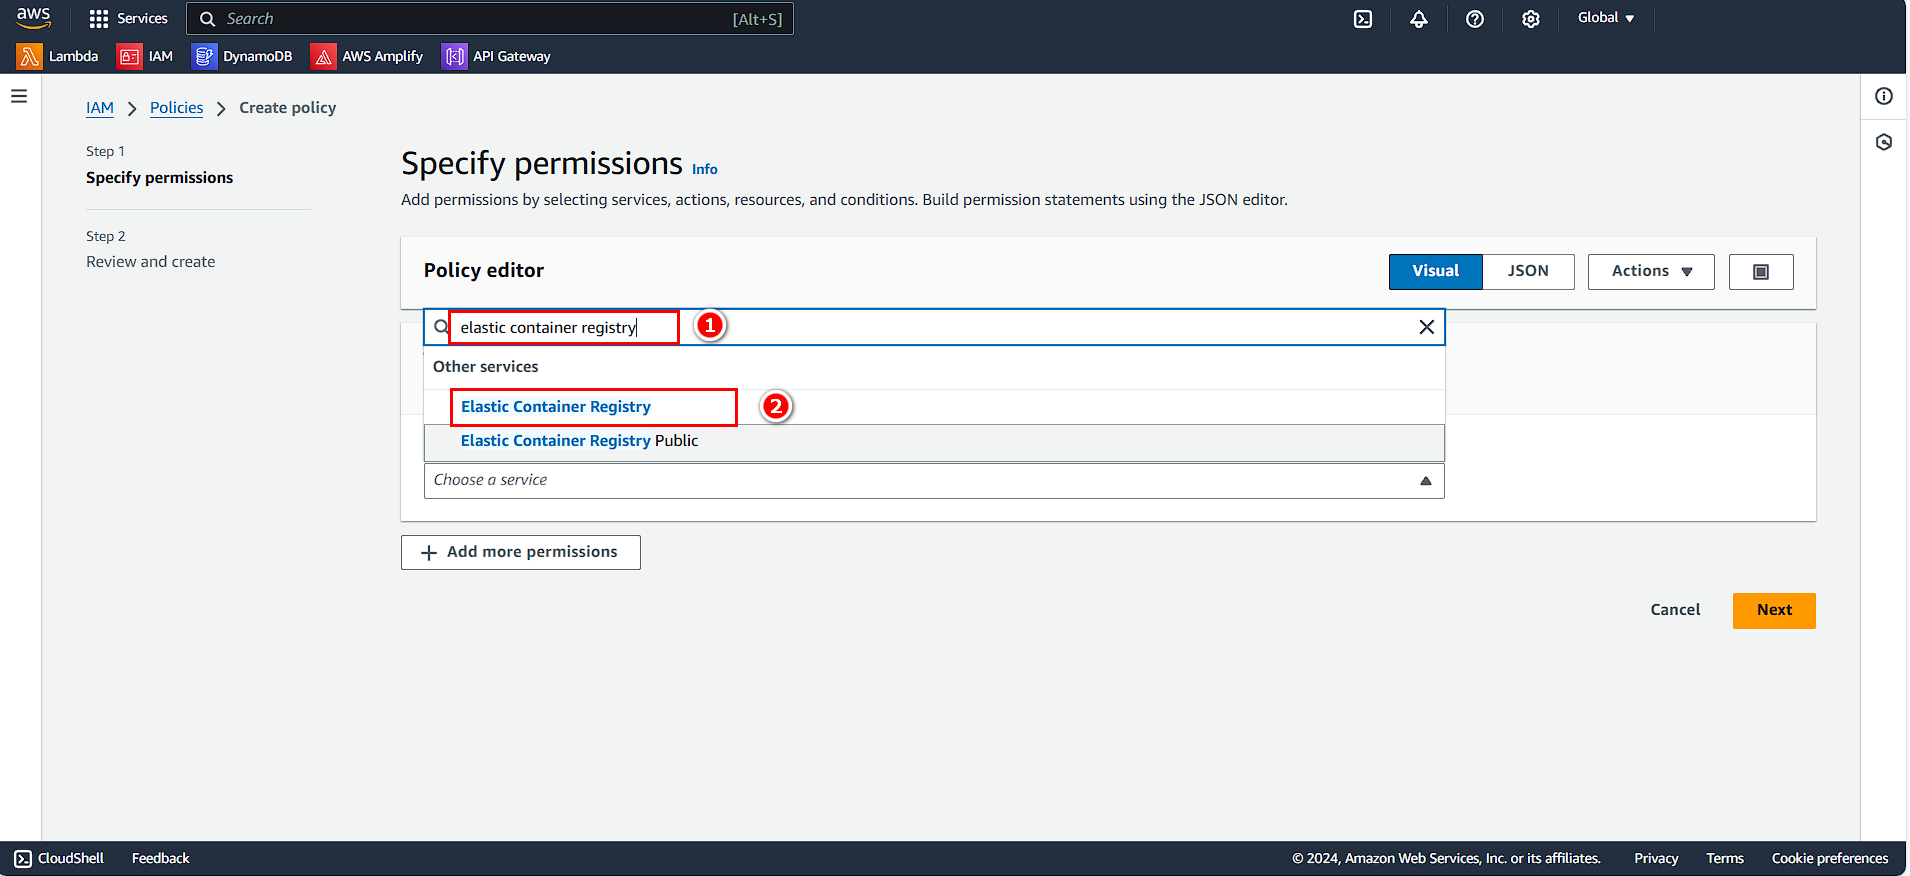Open the AWS home logo
1910x876 pixels.
click(x=33, y=17)
